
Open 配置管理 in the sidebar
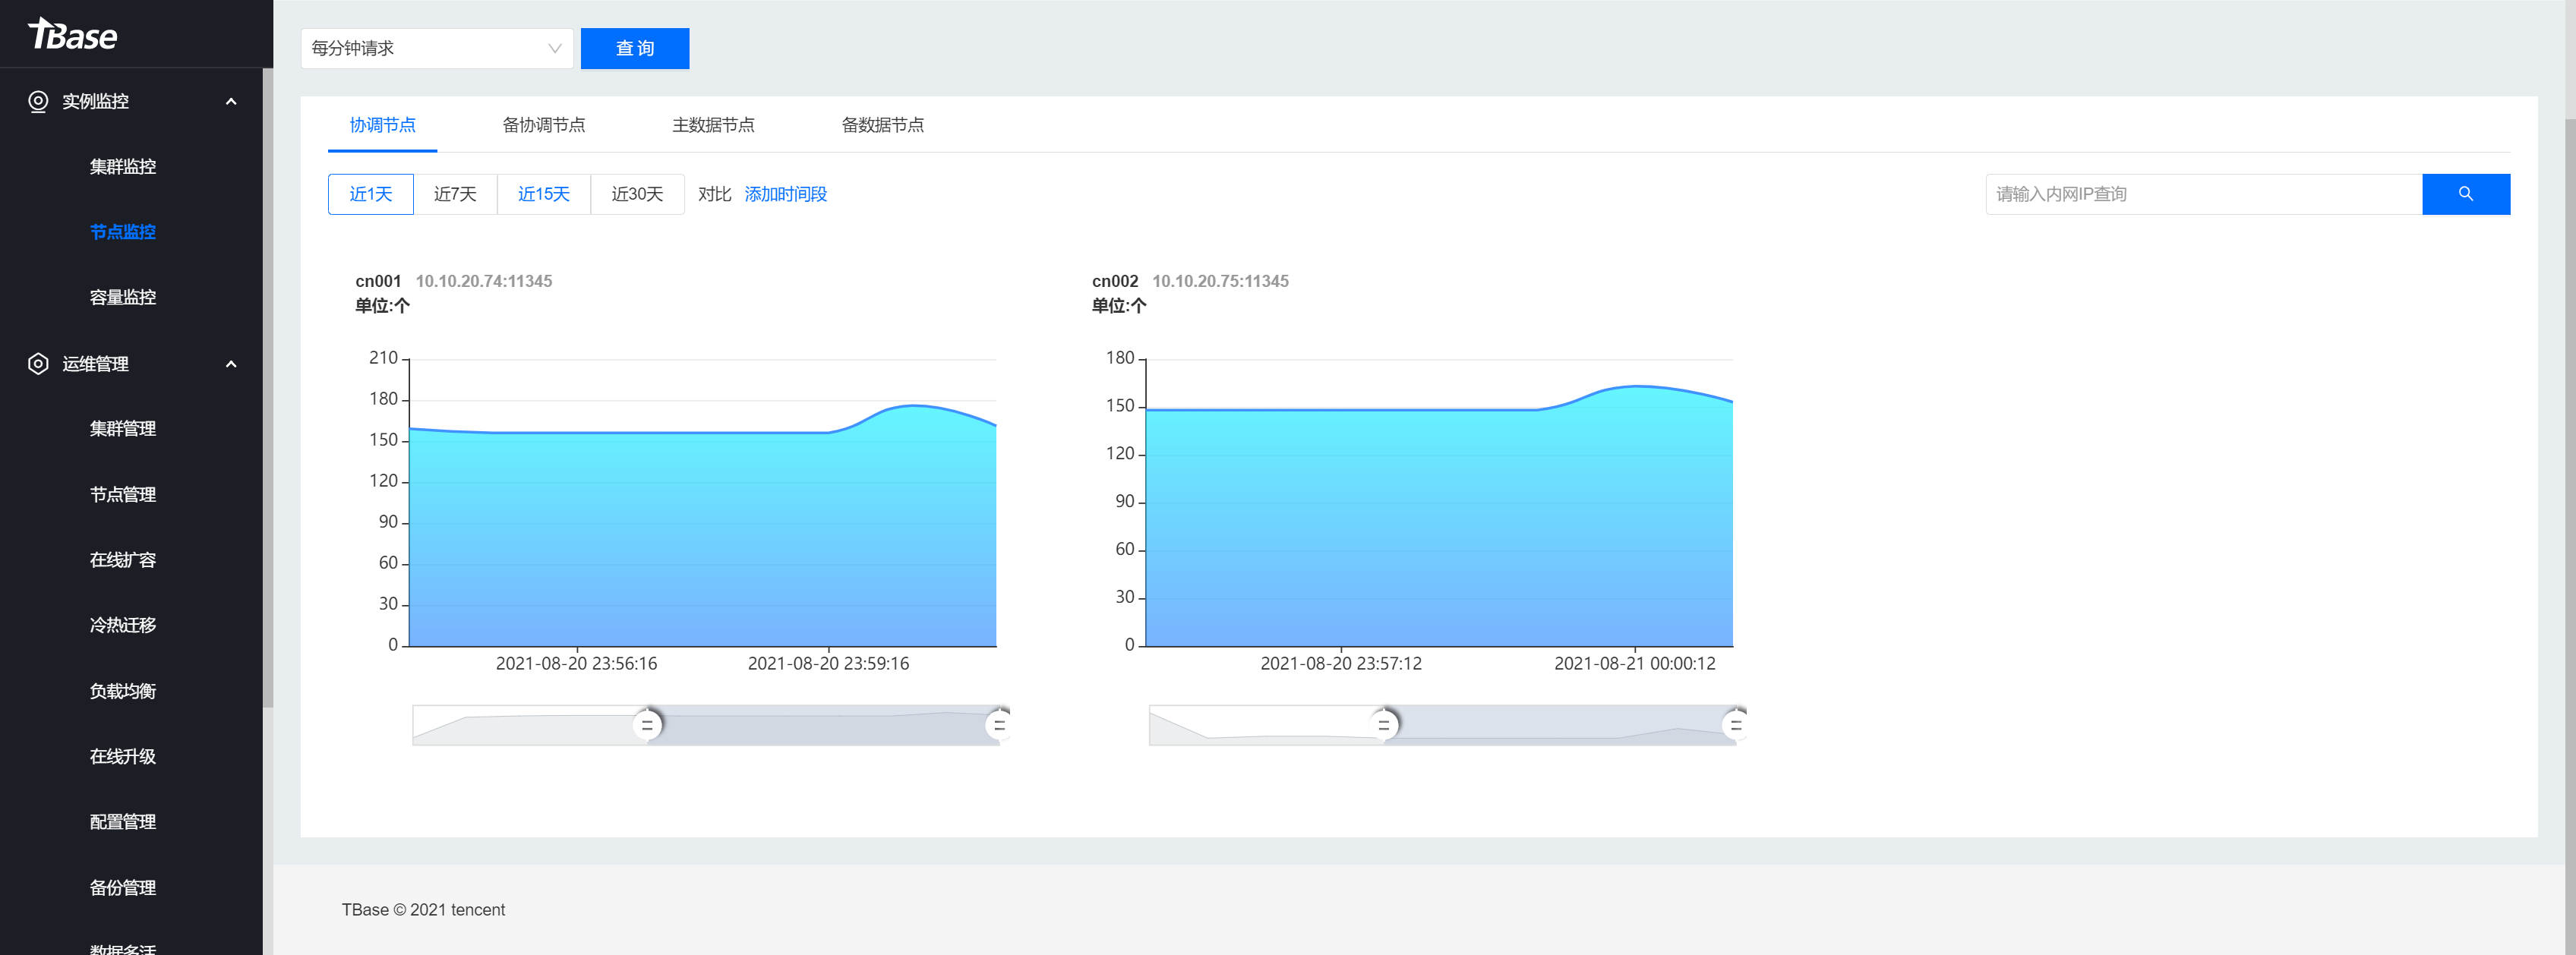tap(122, 821)
